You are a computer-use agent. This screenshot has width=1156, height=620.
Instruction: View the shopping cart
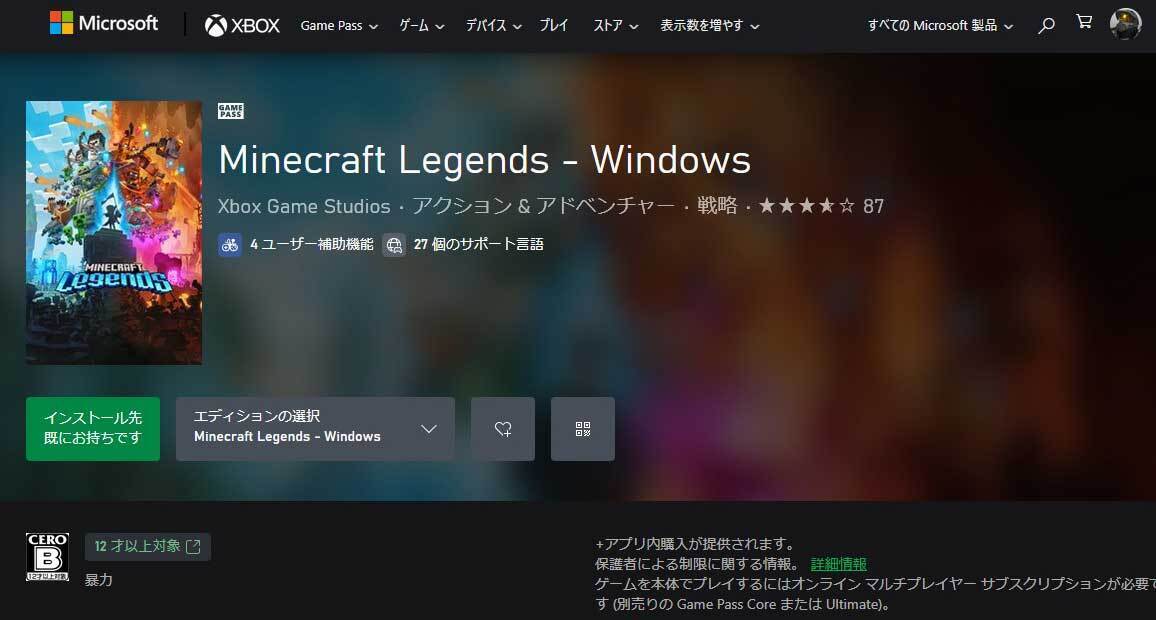point(1084,21)
